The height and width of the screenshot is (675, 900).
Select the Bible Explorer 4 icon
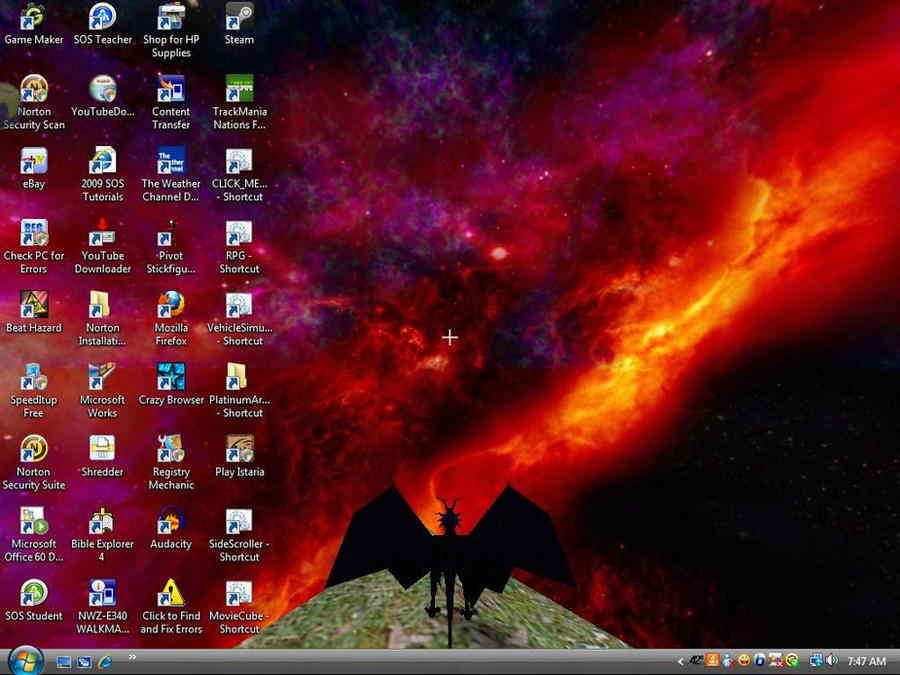click(x=102, y=535)
